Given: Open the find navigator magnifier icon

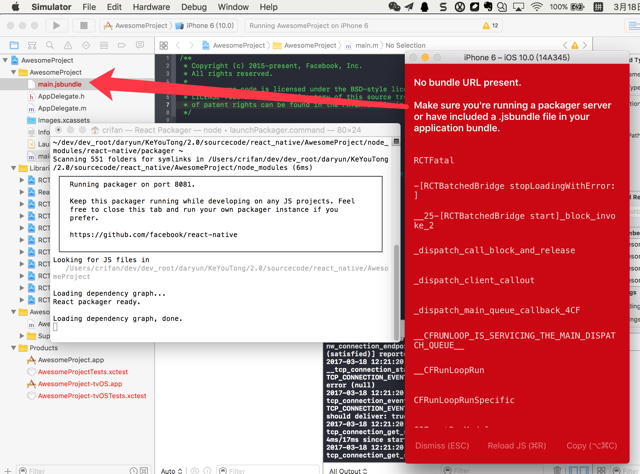Looking at the screenshot, I should pyautogui.click(x=50, y=45).
